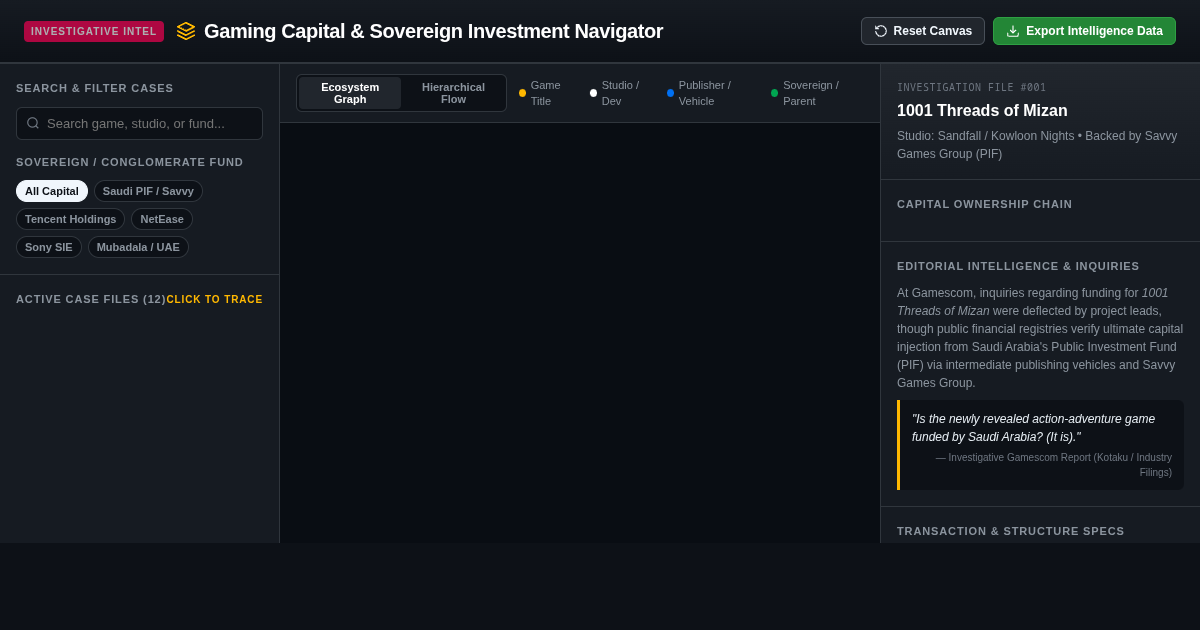This screenshot has width=1200, height=630.
Task: Click the TRANSACTION & STRUCTURE SPECS heading
Action: coord(1011,531)
